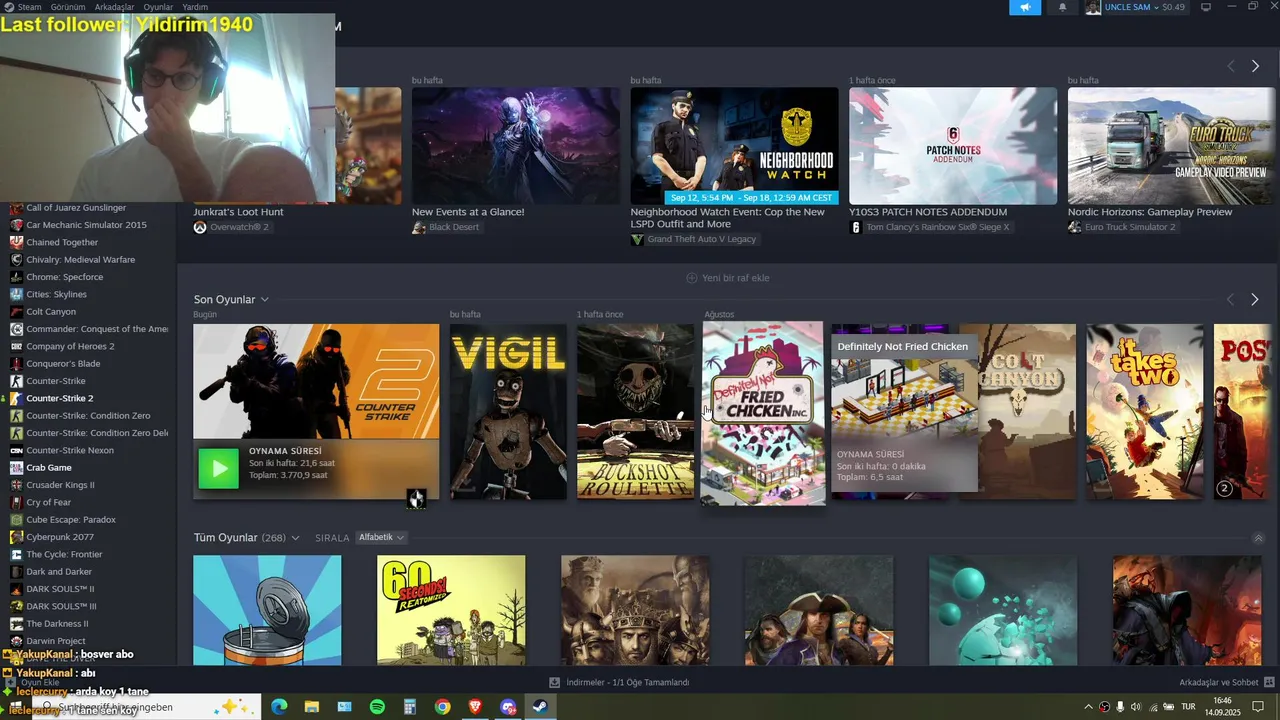Viewport: 1280px width, 720px height.
Task: Click the Euro Truck Simulator 2 label
Action: coord(1121,227)
